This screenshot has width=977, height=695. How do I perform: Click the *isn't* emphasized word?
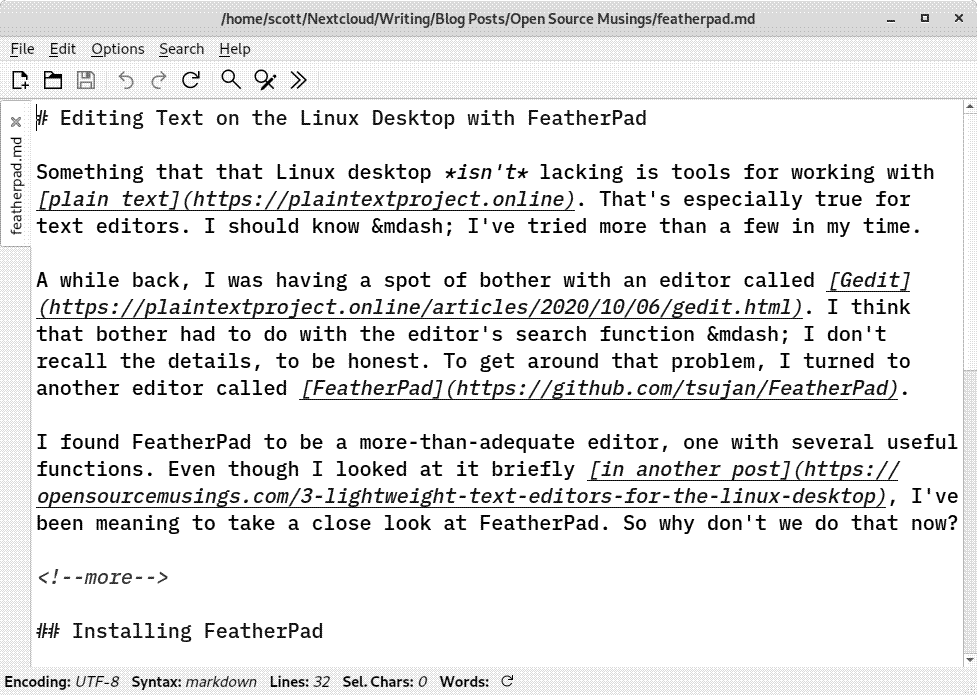coord(486,172)
